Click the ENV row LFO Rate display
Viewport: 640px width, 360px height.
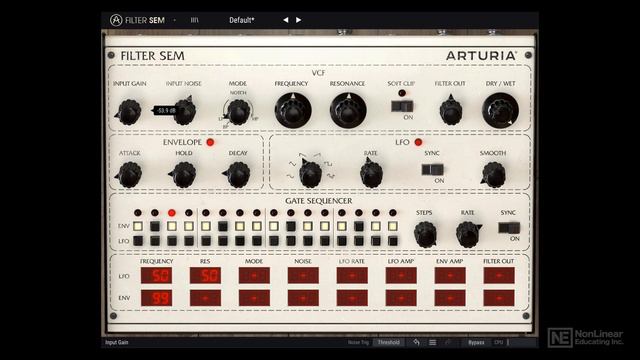[x=352, y=298]
